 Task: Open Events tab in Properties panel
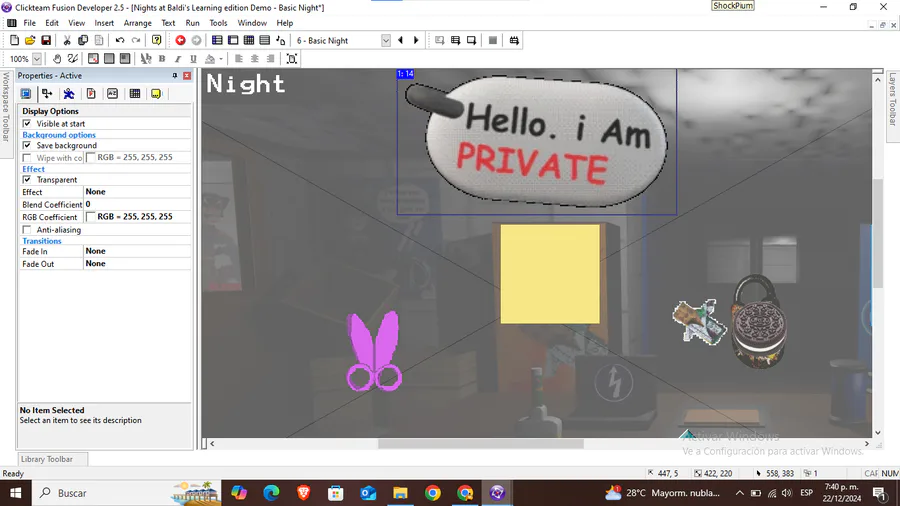pyautogui.click(x=135, y=94)
